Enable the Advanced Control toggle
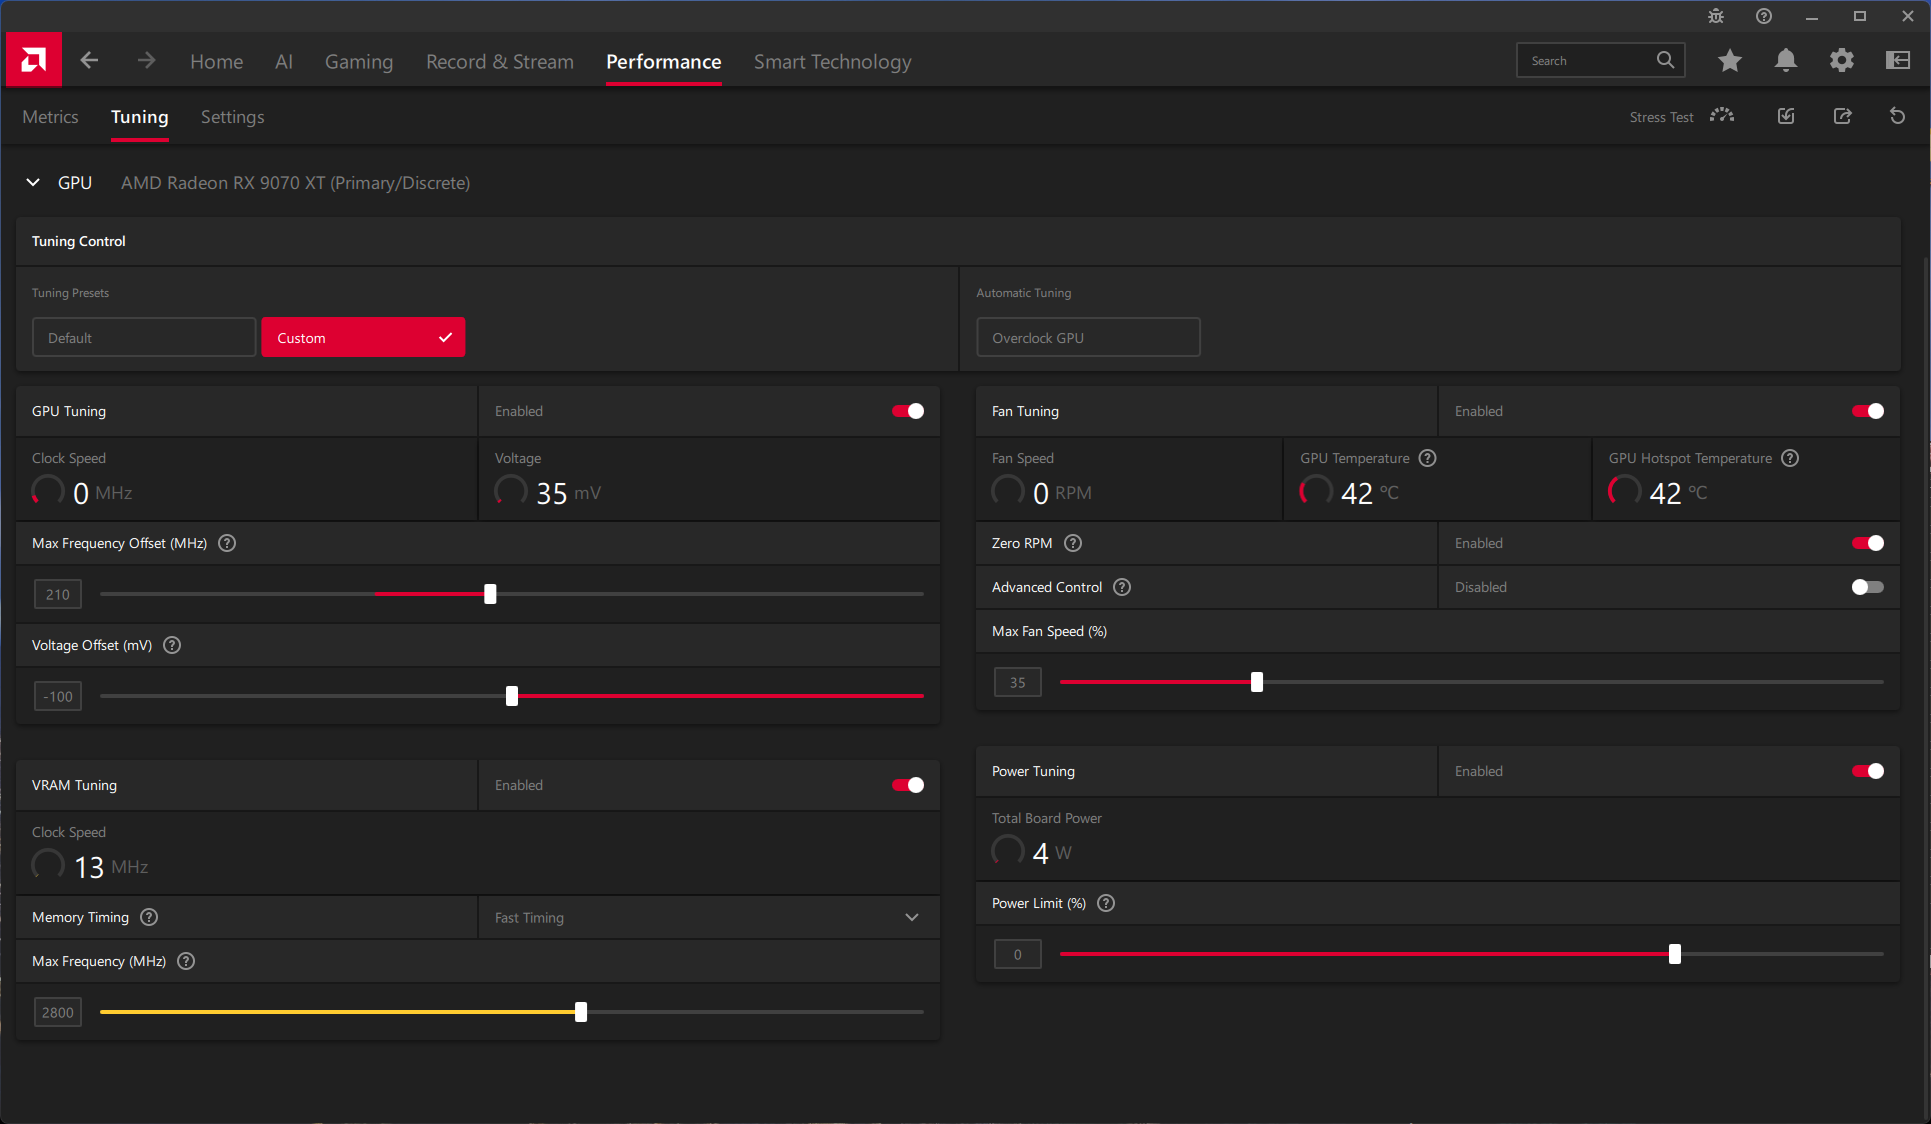This screenshot has width=1931, height=1124. (x=1867, y=587)
